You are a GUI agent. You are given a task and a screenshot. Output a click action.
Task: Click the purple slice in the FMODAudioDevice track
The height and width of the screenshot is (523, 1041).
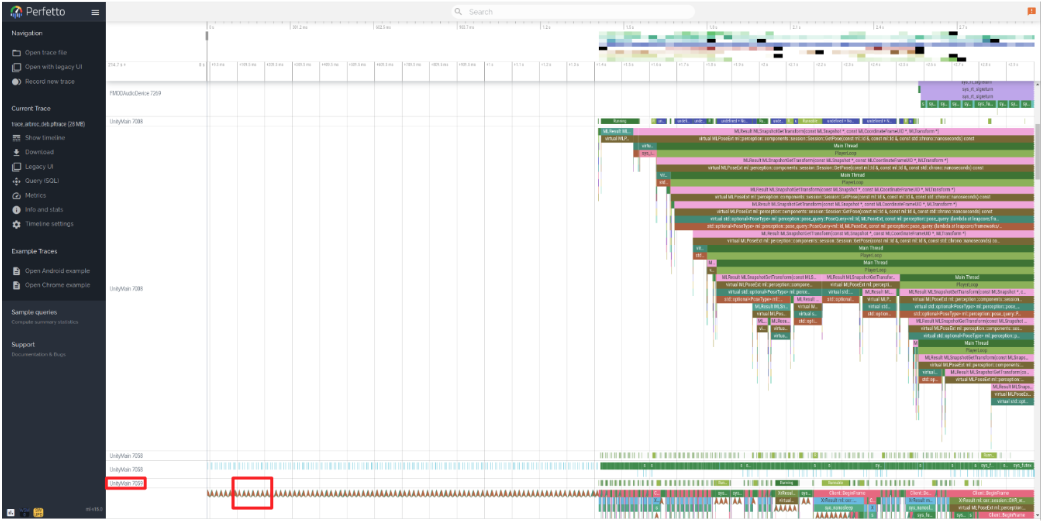click(x=977, y=91)
